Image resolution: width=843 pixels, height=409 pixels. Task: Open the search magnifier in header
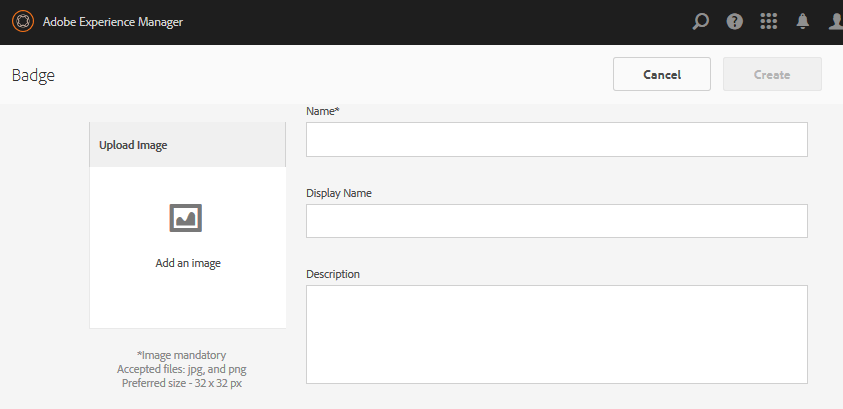tap(701, 21)
